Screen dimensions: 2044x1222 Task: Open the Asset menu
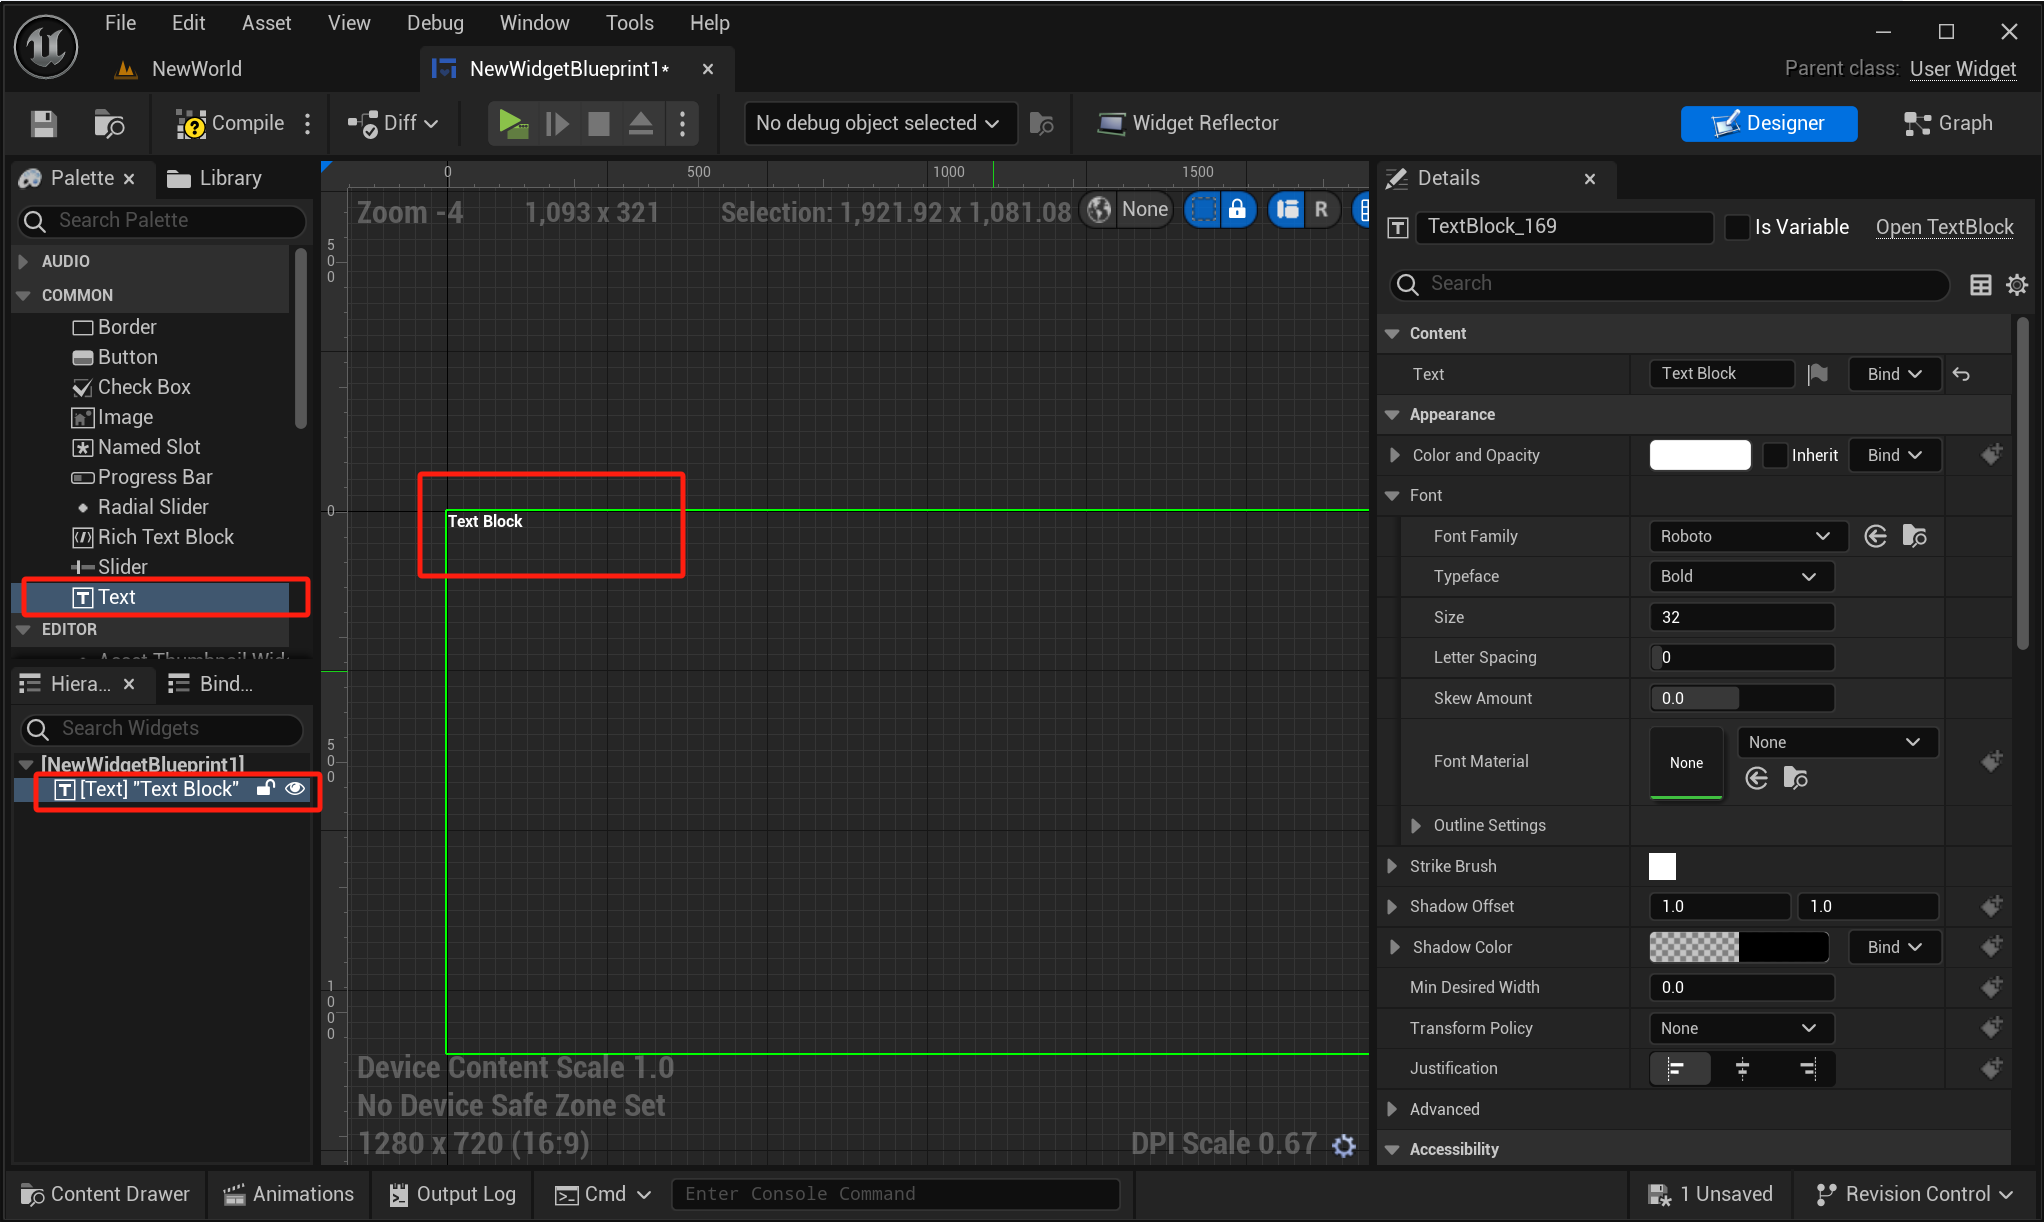click(x=266, y=22)
